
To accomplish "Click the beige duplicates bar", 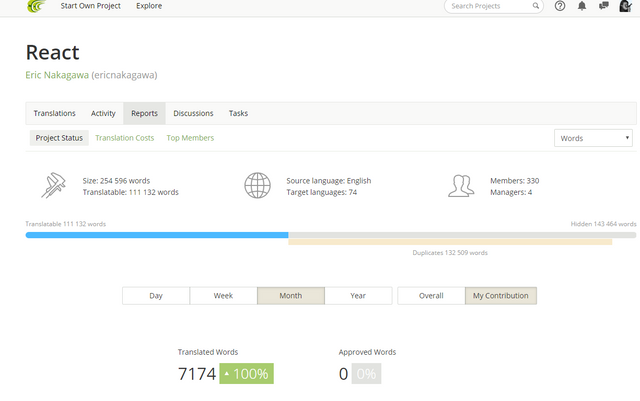I will click(450, 242).
